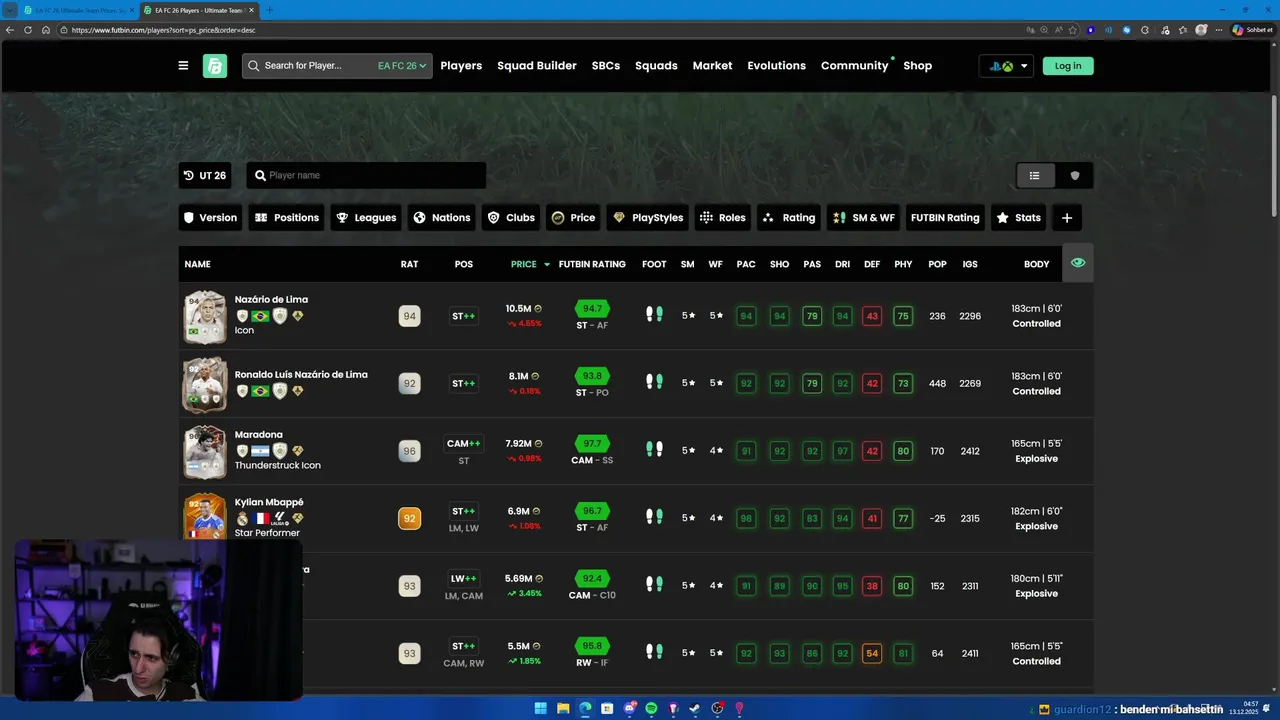
Task: Open the FUTBIN Rating filter
Action: click(945, 217)
